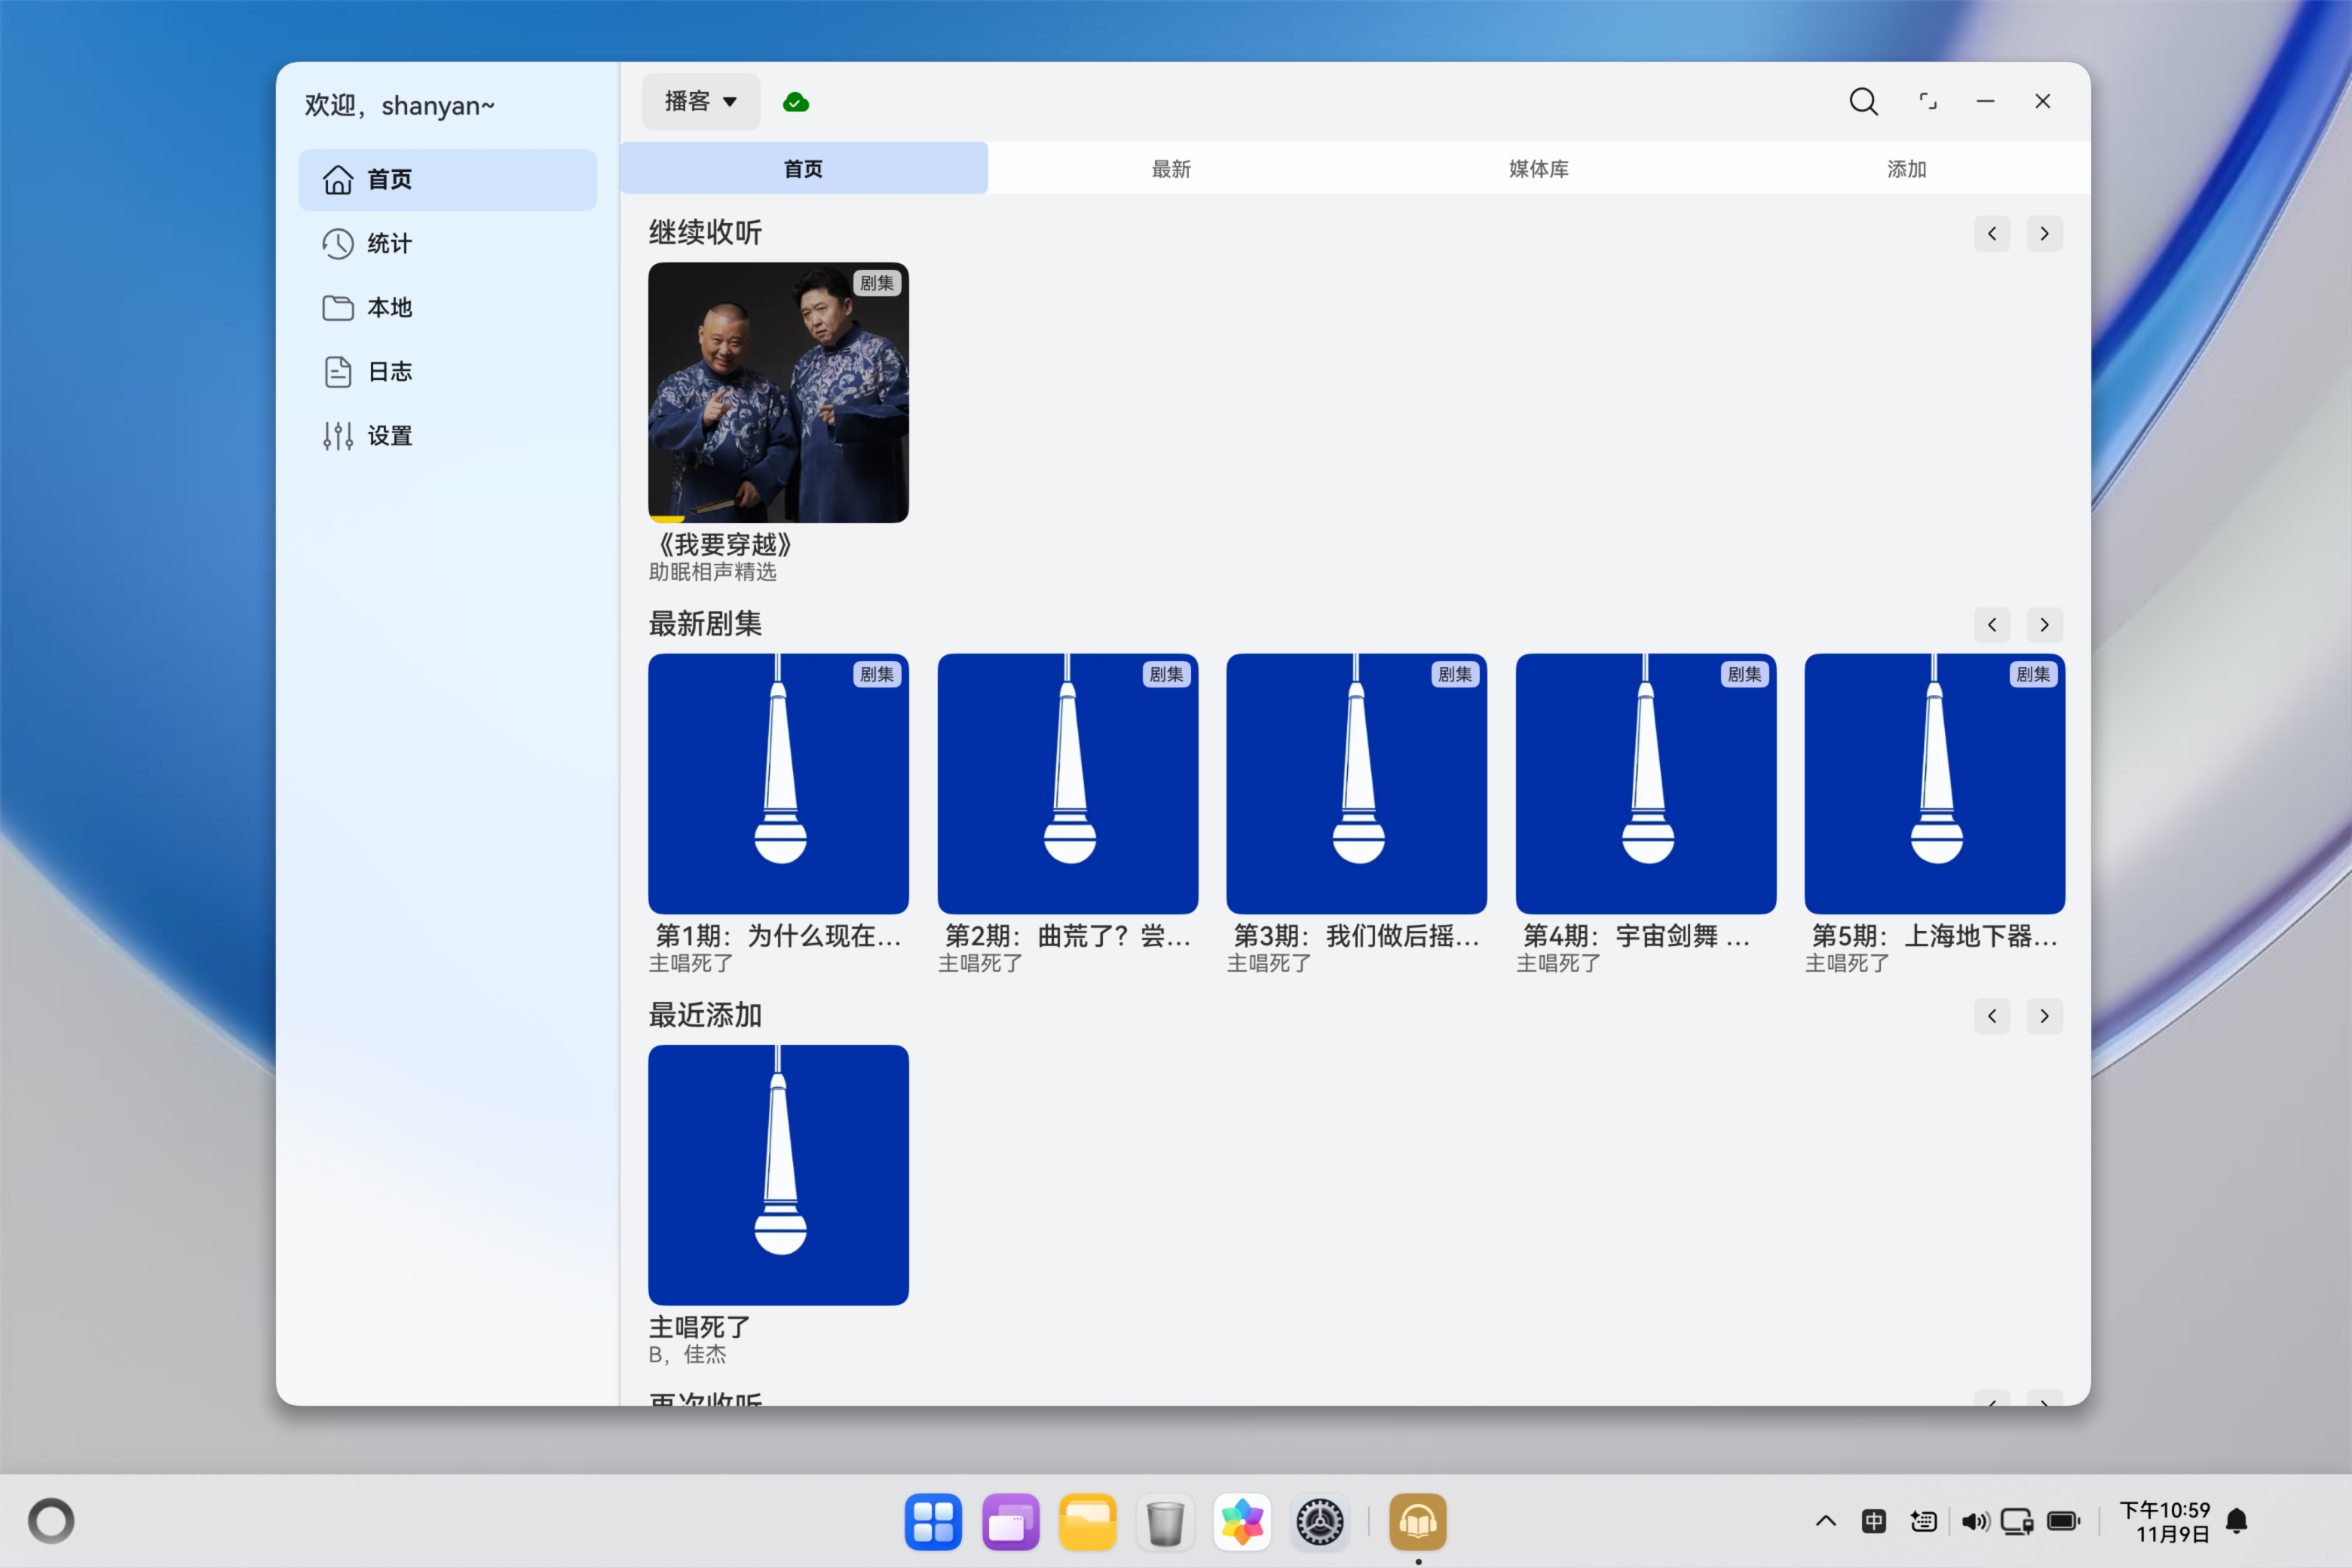Open 统计 statistics in sidebar
Image resolution: width=2352 pixels, height=1568 pixels.
coord(447,244)
